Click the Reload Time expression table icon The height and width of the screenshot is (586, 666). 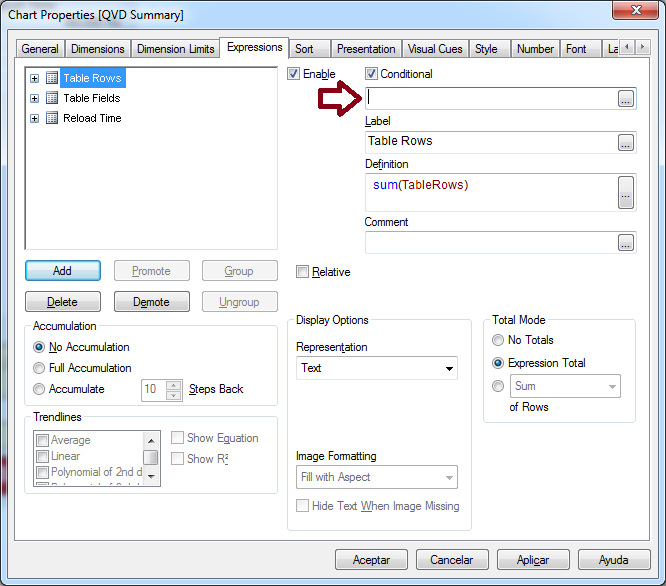52,118
